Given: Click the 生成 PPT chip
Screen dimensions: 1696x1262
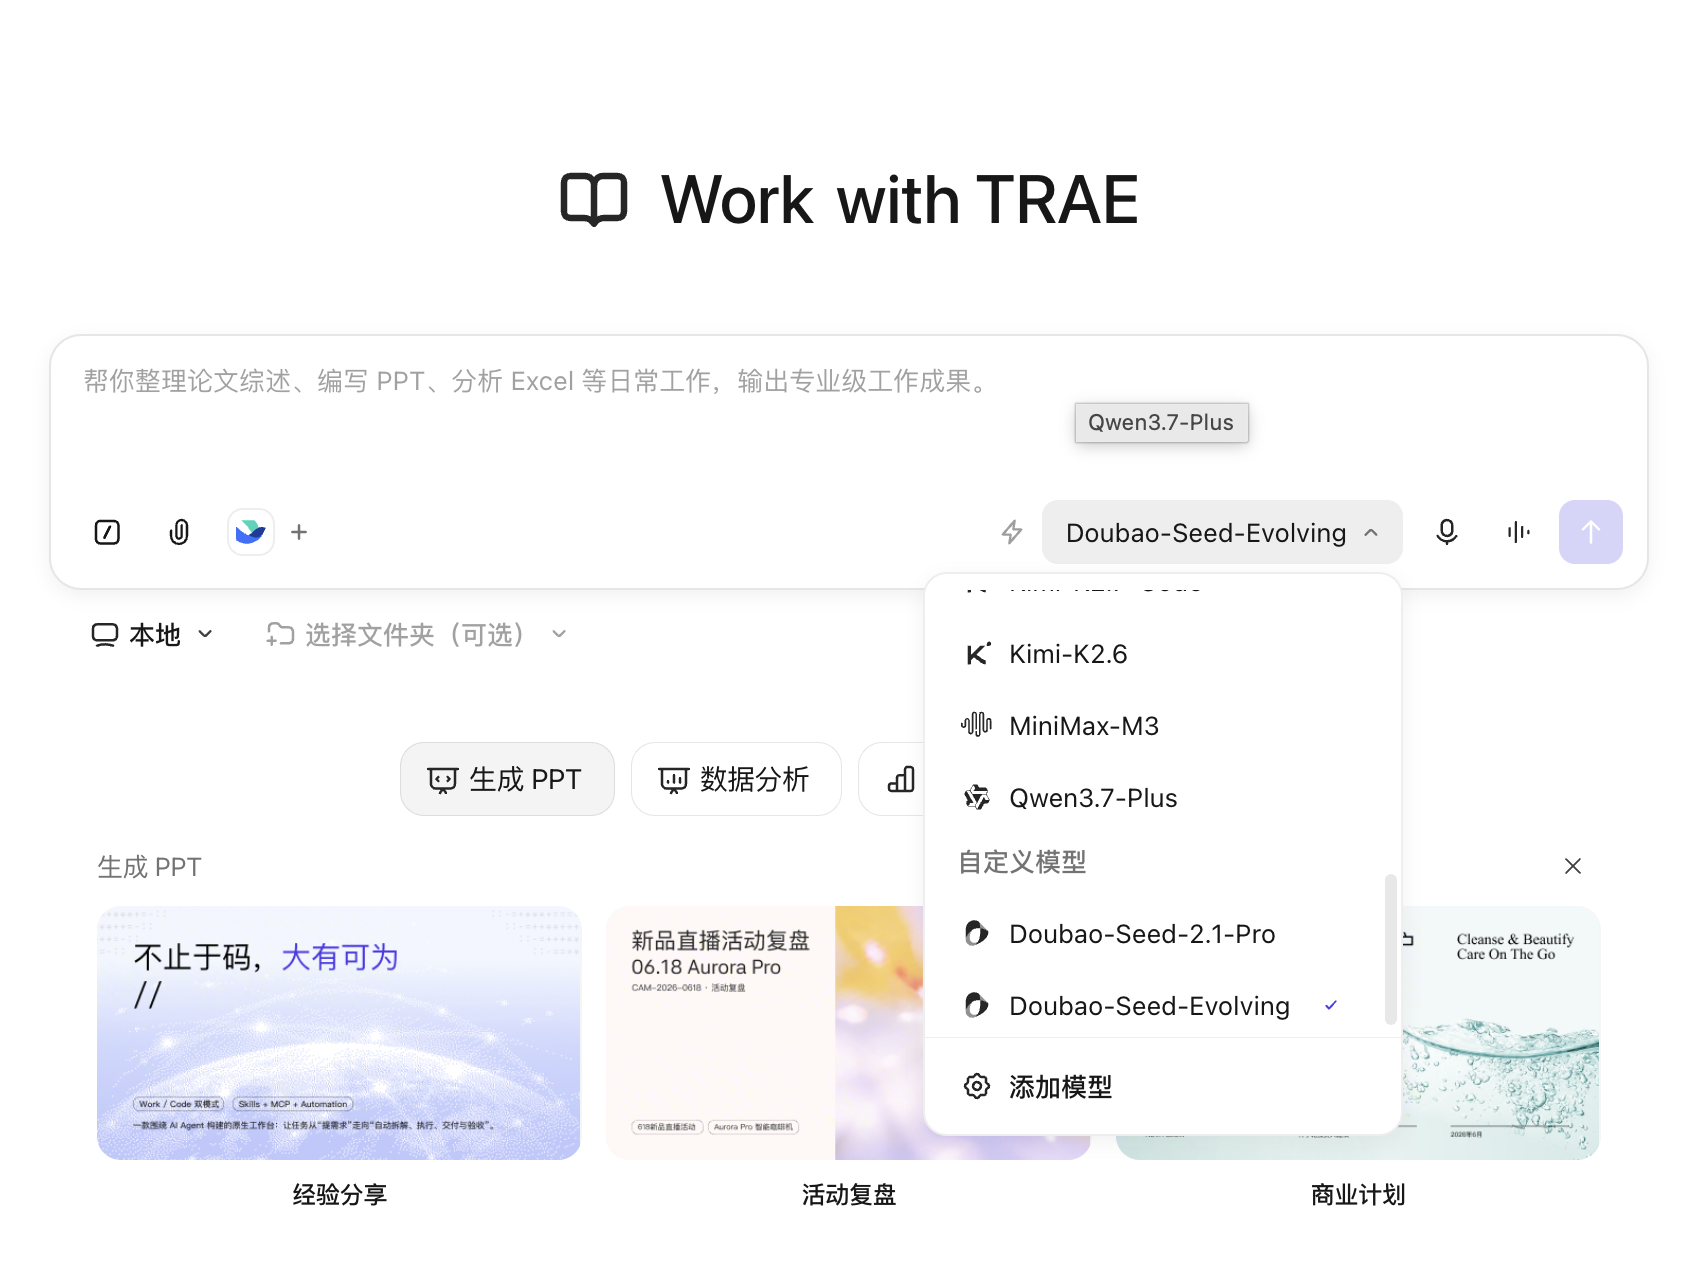Looking at the screenshot, I should tap(507, 779).
